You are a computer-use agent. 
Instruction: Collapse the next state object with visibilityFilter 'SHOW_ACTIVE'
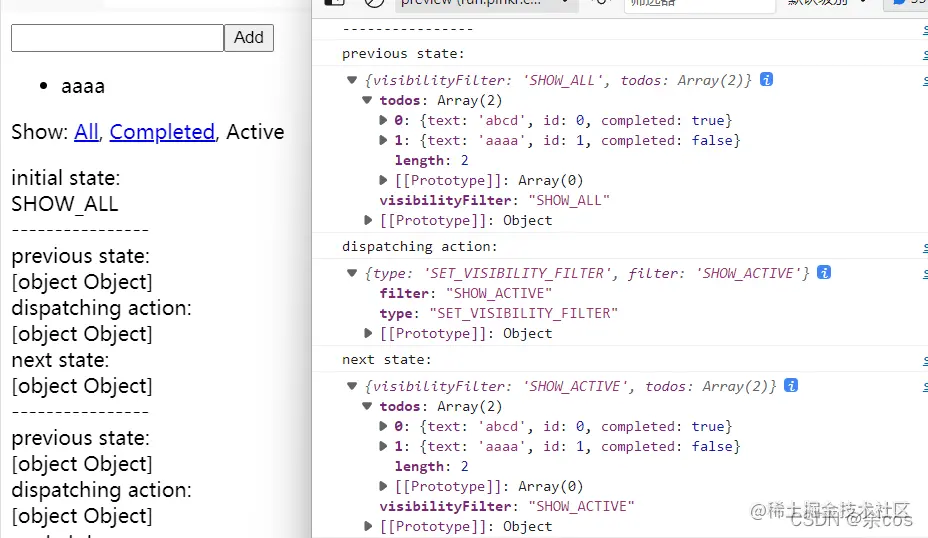352,386
